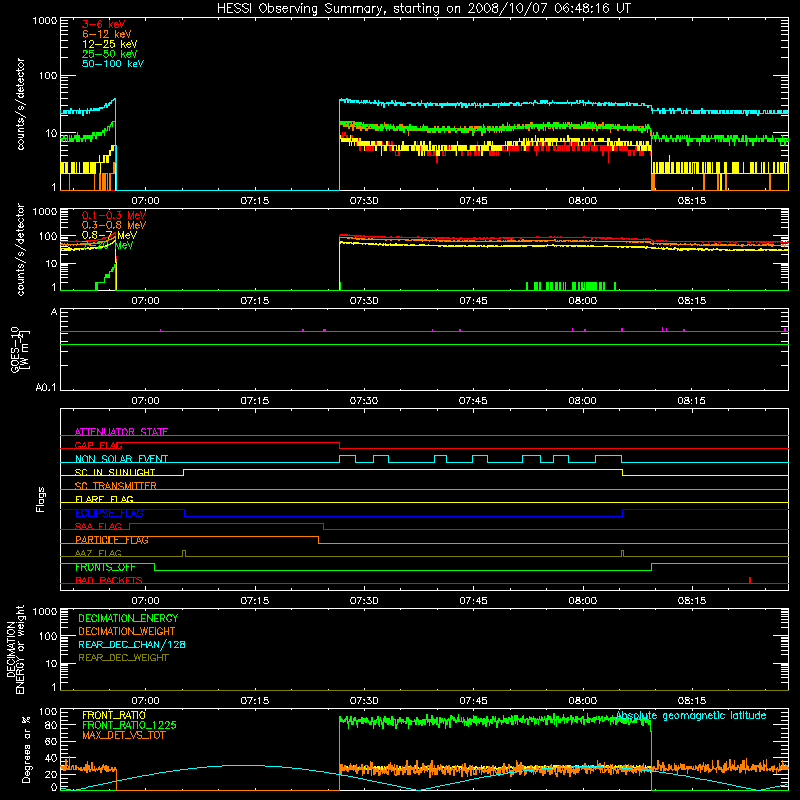Click '07:45' tick under the Flags plot
Viewport: 800px width, 800px height.
[473, 601]
